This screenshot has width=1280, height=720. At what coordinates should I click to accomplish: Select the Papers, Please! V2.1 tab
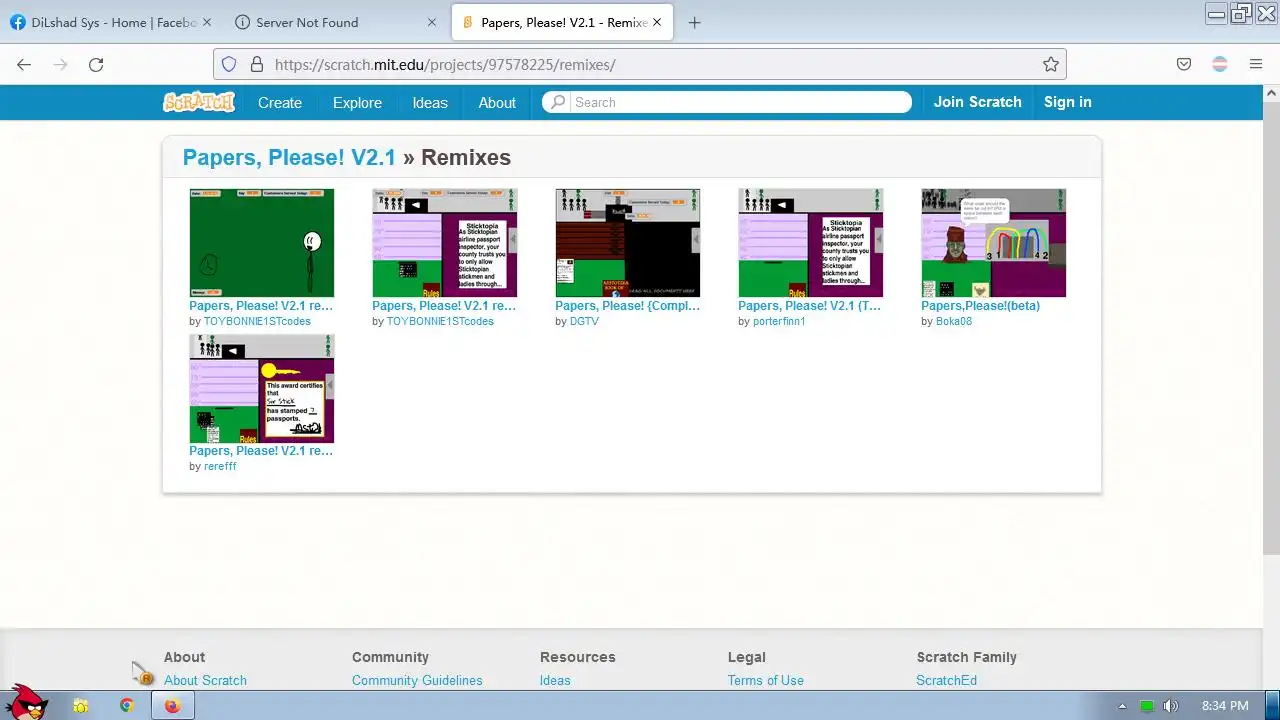tap(561, 22)
